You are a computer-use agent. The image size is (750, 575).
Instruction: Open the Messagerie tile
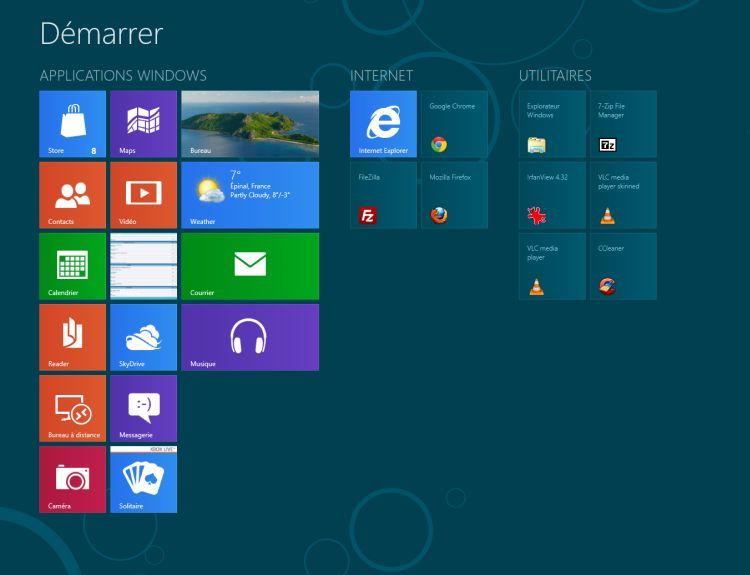pyautogui.click(x=143, y=408)
